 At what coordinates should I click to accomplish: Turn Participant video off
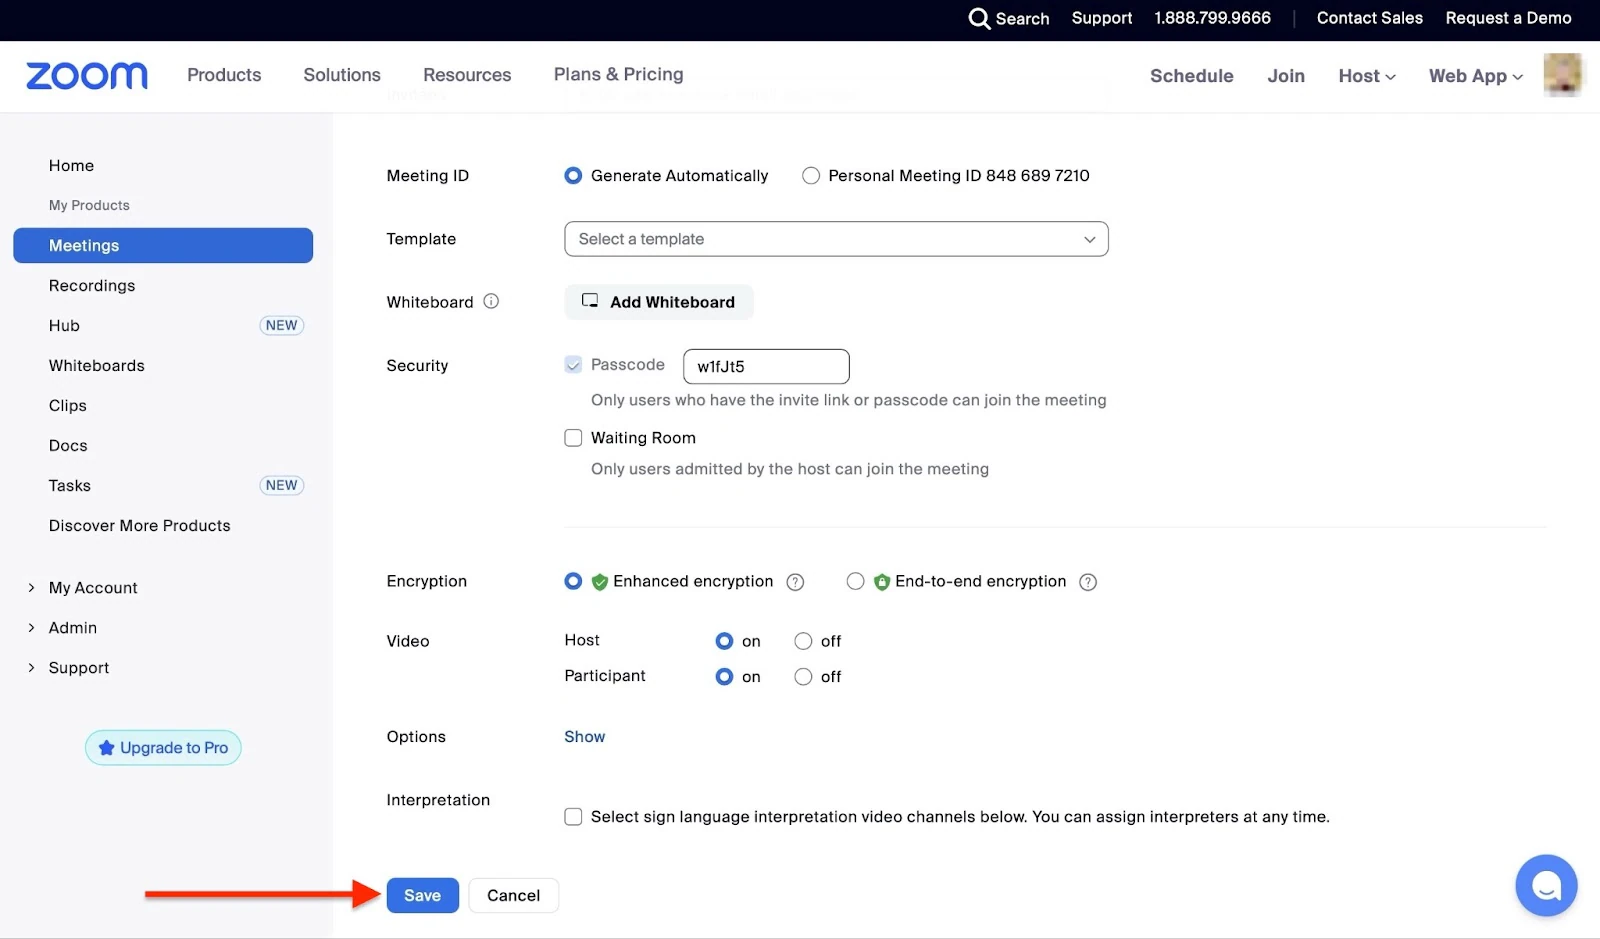(x=803, y=677)
